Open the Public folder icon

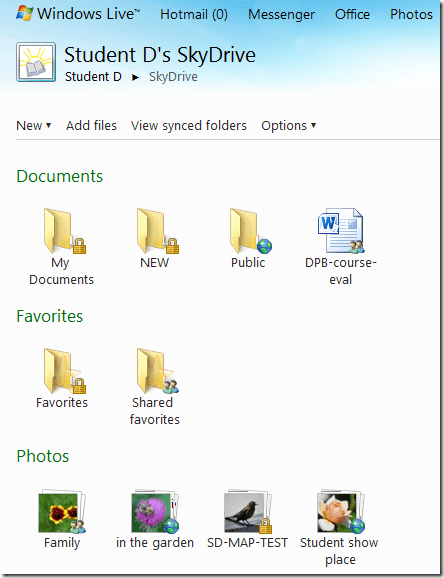coord(250,231)
